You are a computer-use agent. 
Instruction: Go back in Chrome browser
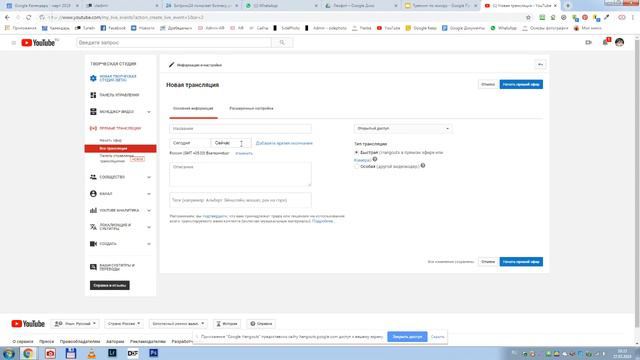[7, 18]
